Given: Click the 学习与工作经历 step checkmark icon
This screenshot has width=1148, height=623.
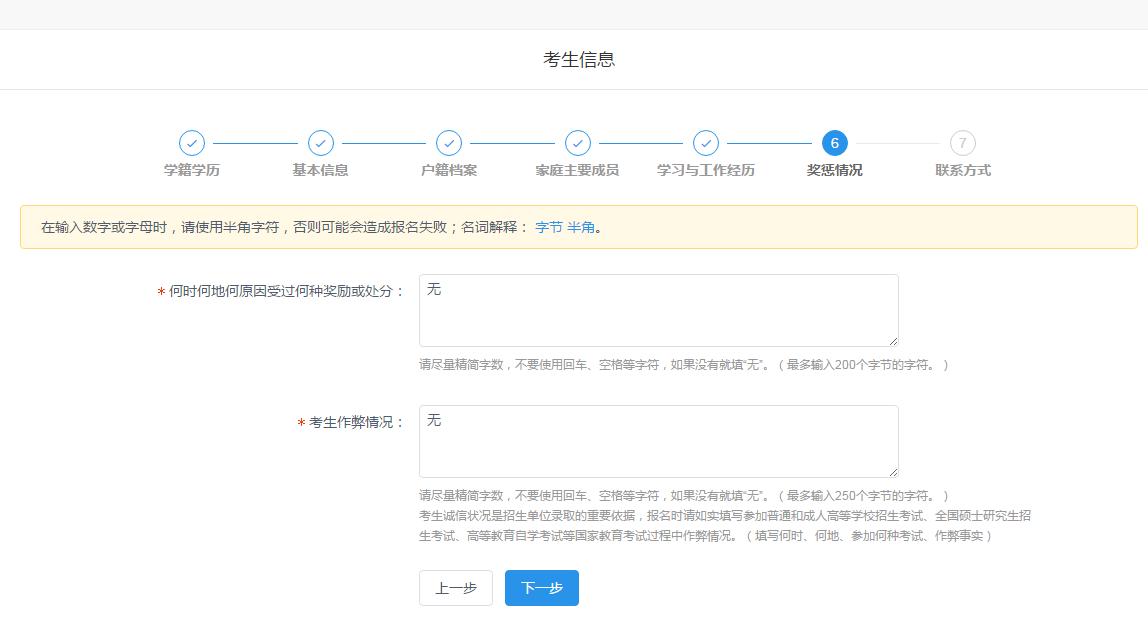Looking at the screenshot, I should (x=706, y=143).
